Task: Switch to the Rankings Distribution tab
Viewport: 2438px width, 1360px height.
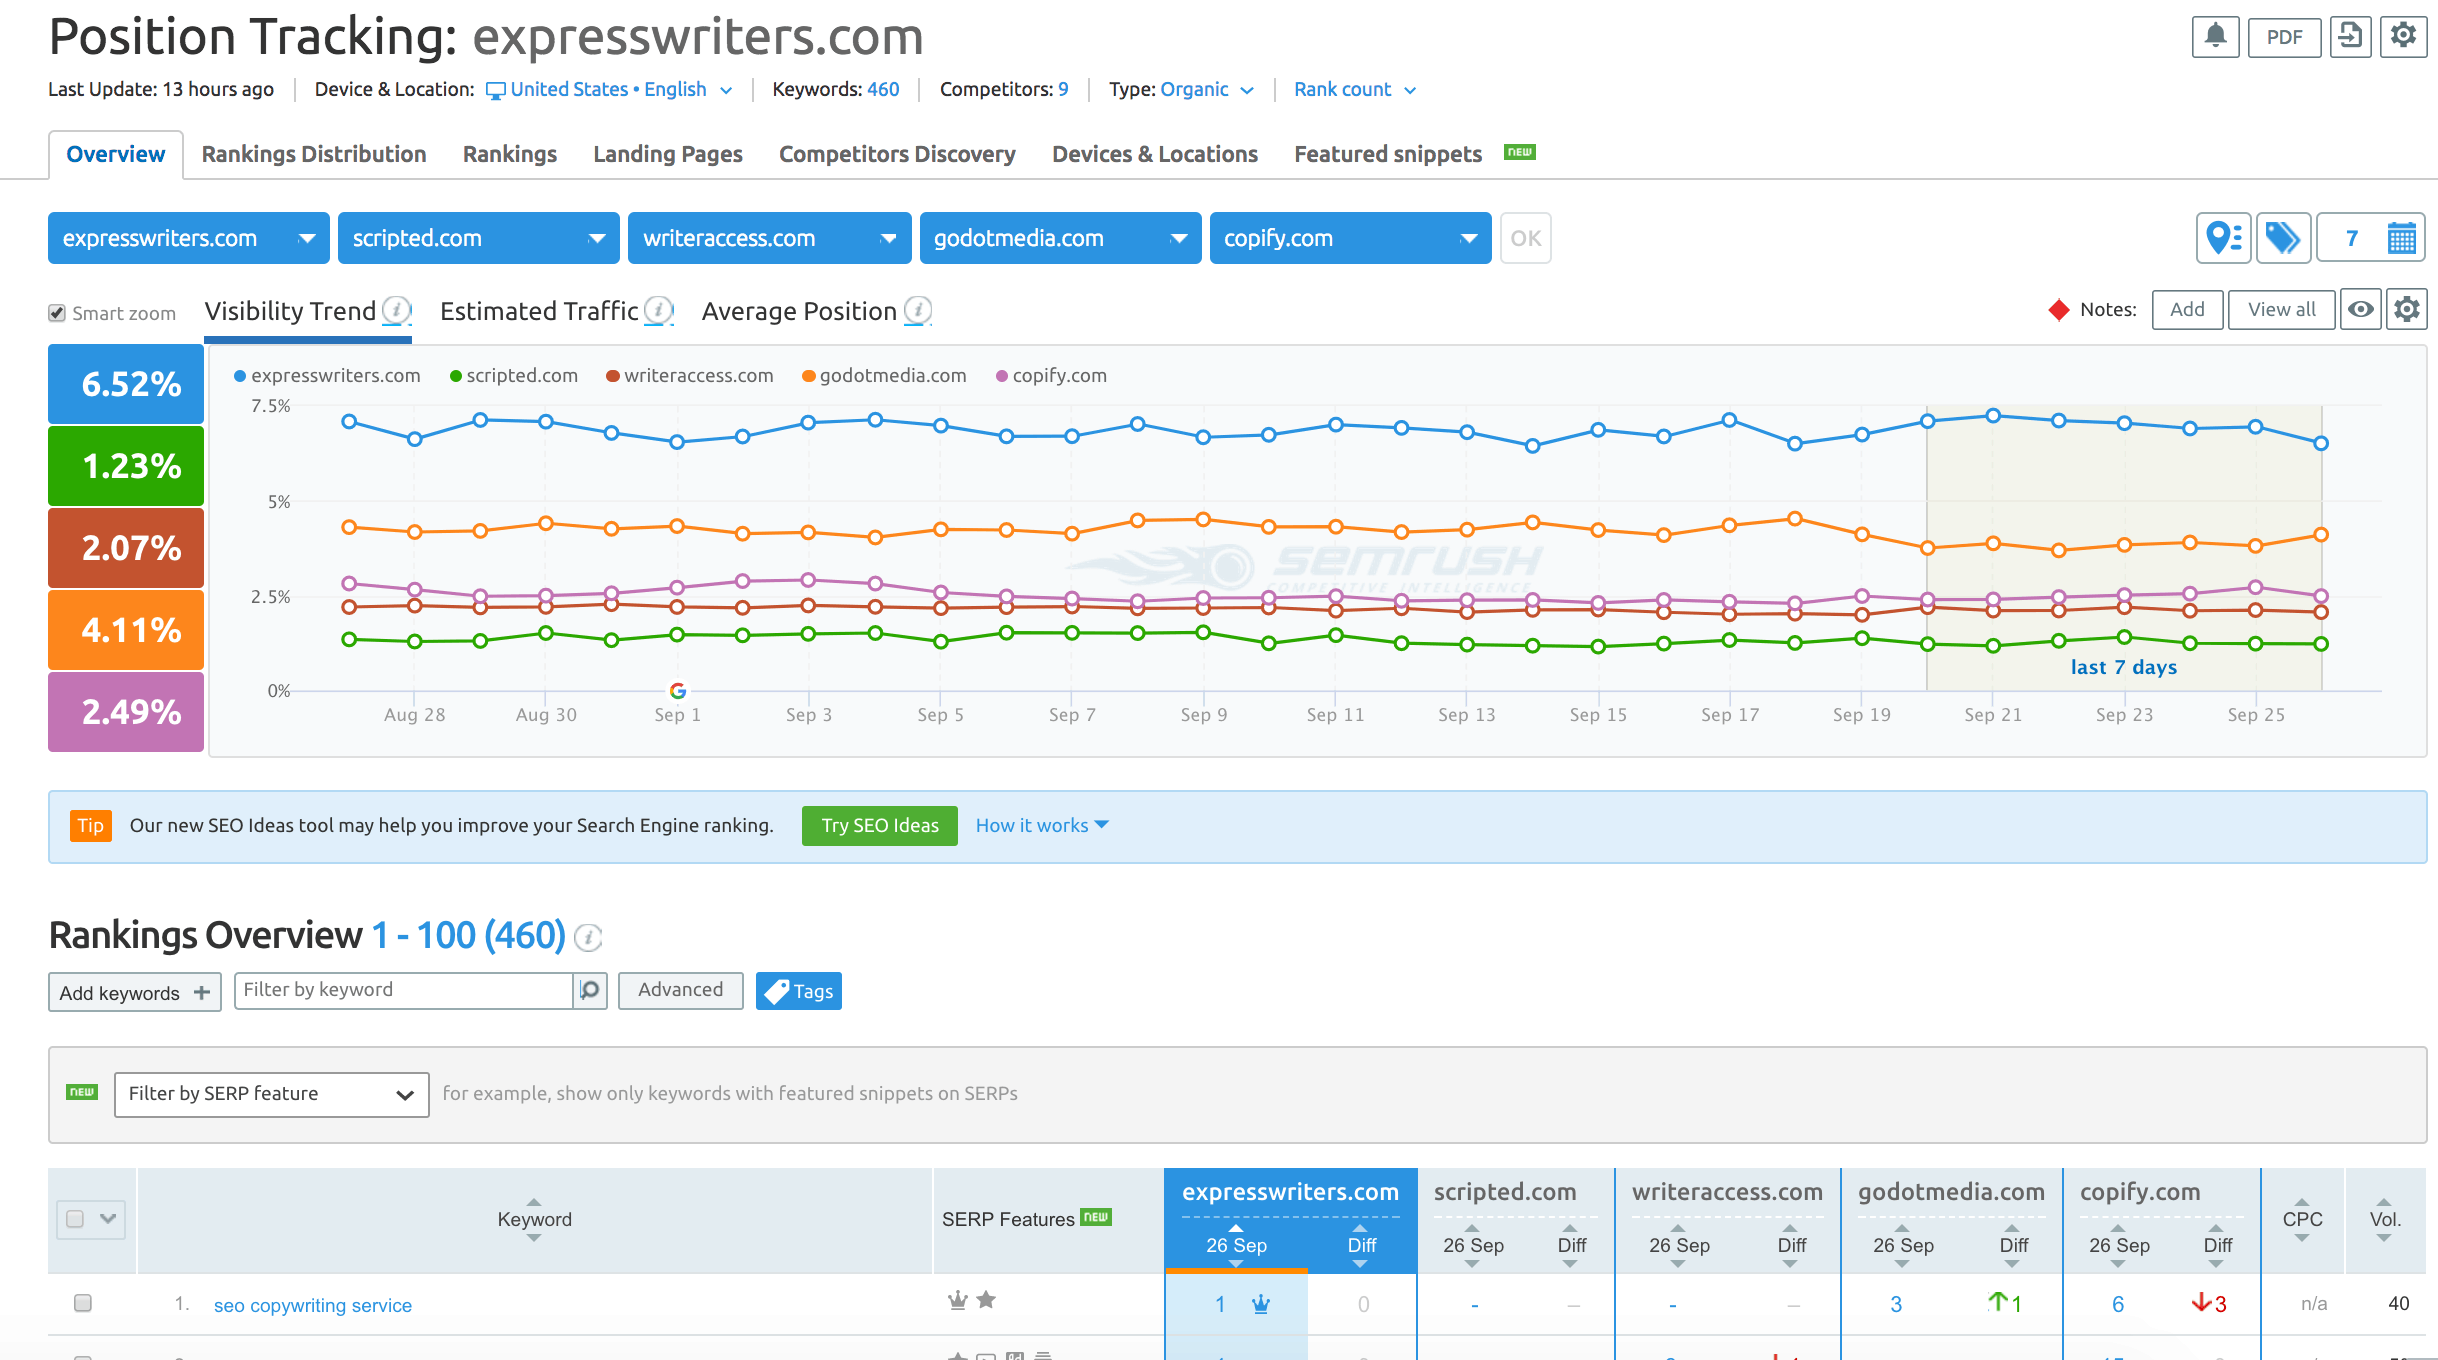Action: (x=313, y=153)
